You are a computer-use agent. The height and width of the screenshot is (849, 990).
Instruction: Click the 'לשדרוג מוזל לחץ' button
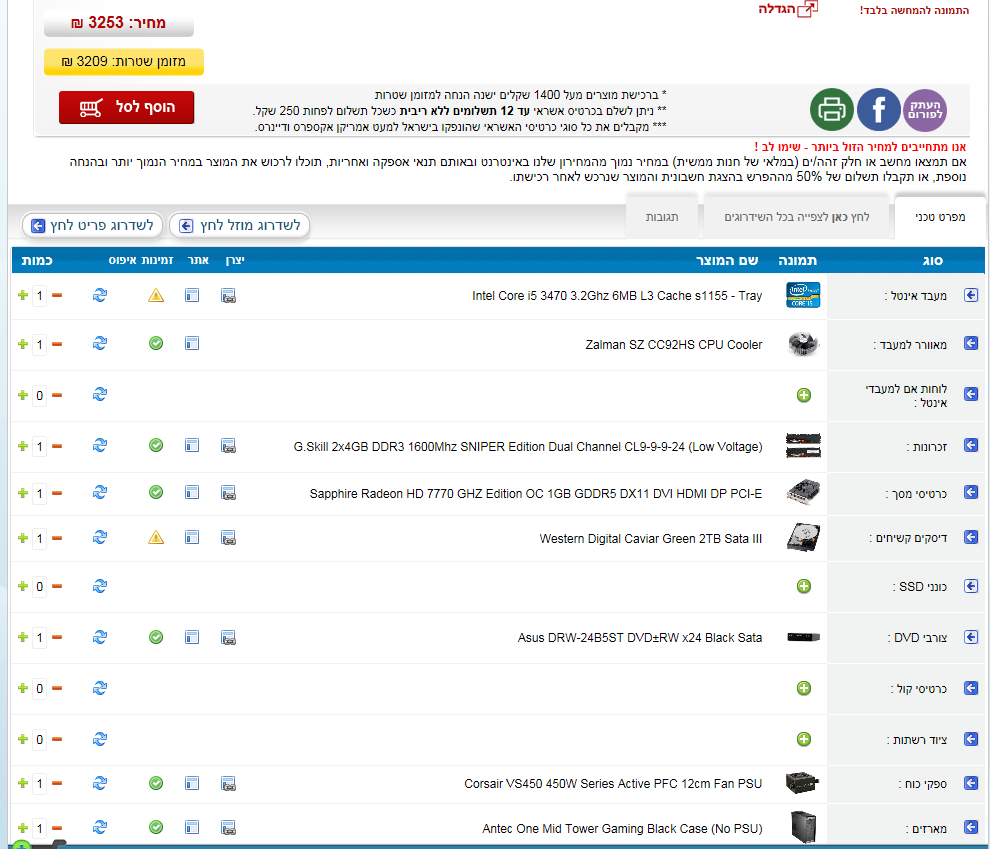point(240,225)
